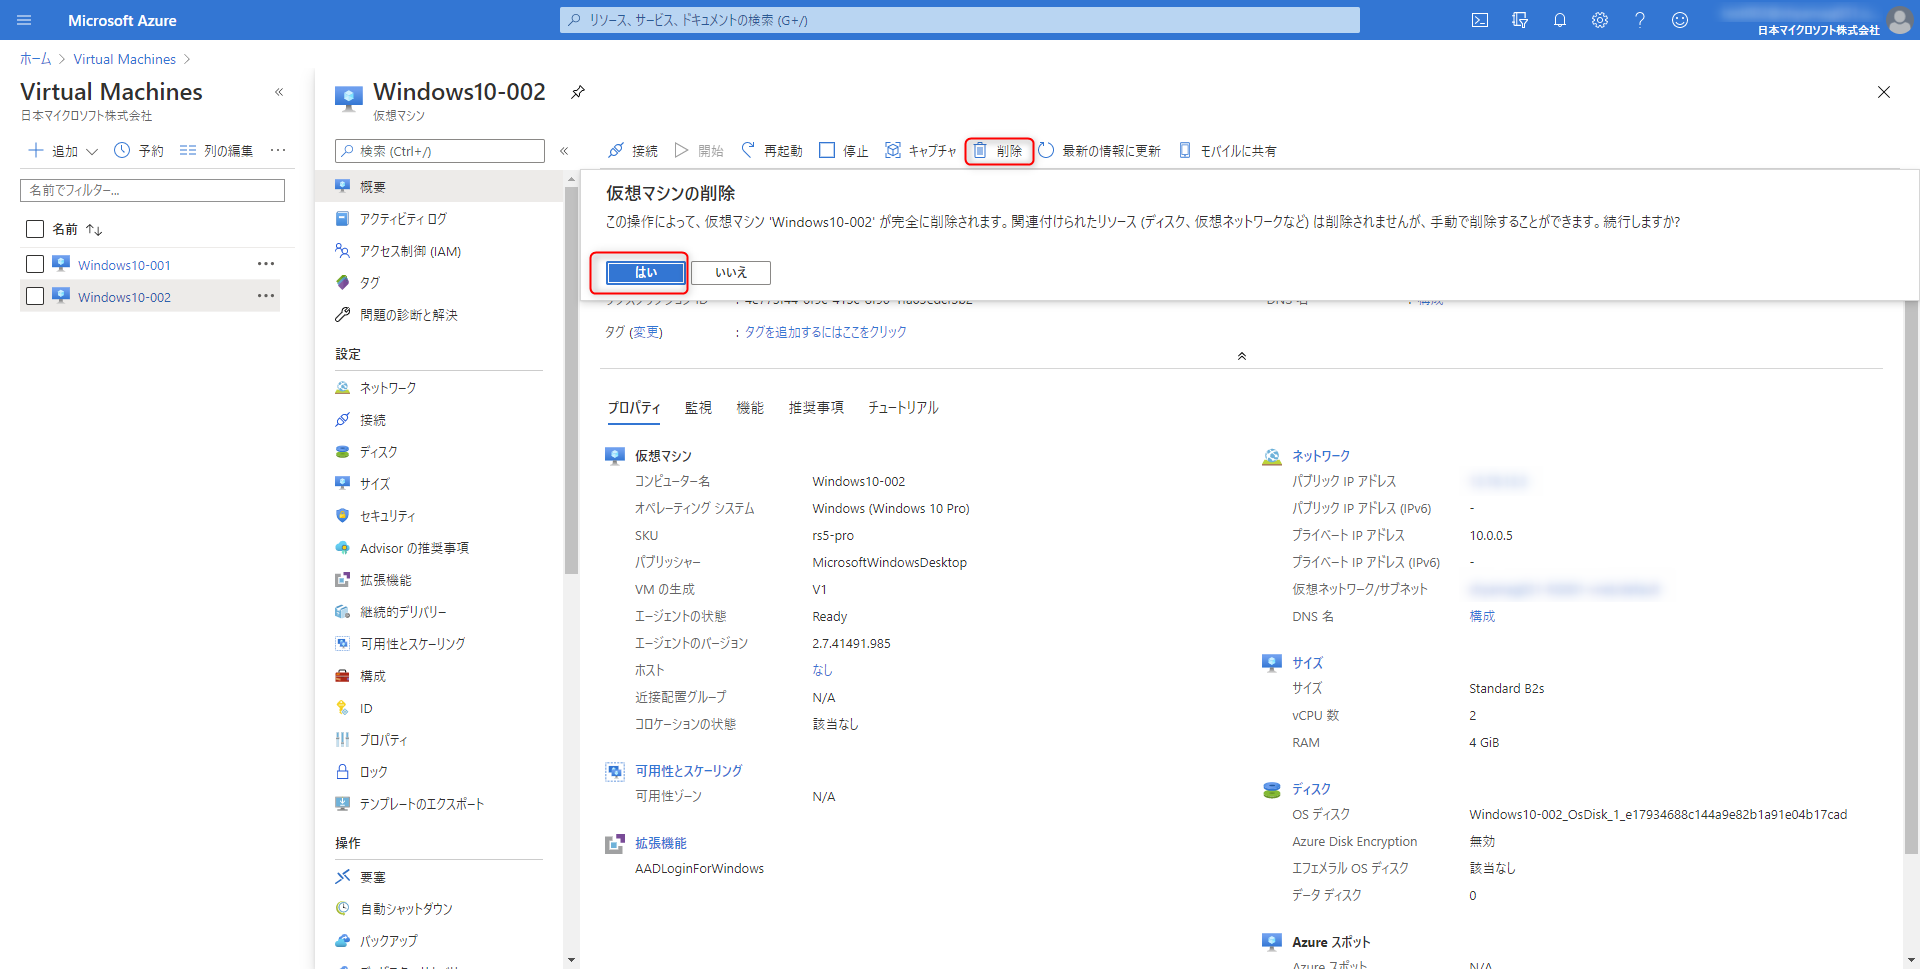Open the help question mark icon
The width and height of the screenshot is (1920, 970).
pos(1640,20)
